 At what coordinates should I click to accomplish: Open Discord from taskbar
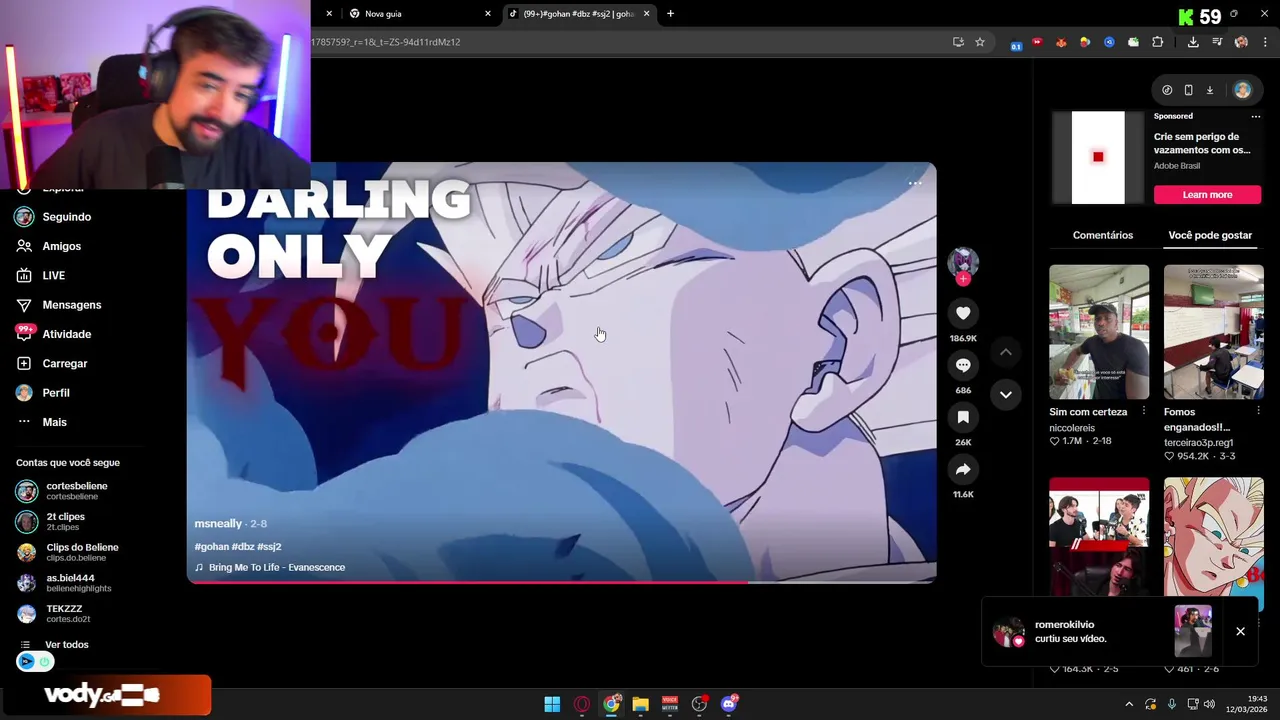coord(729,704)
